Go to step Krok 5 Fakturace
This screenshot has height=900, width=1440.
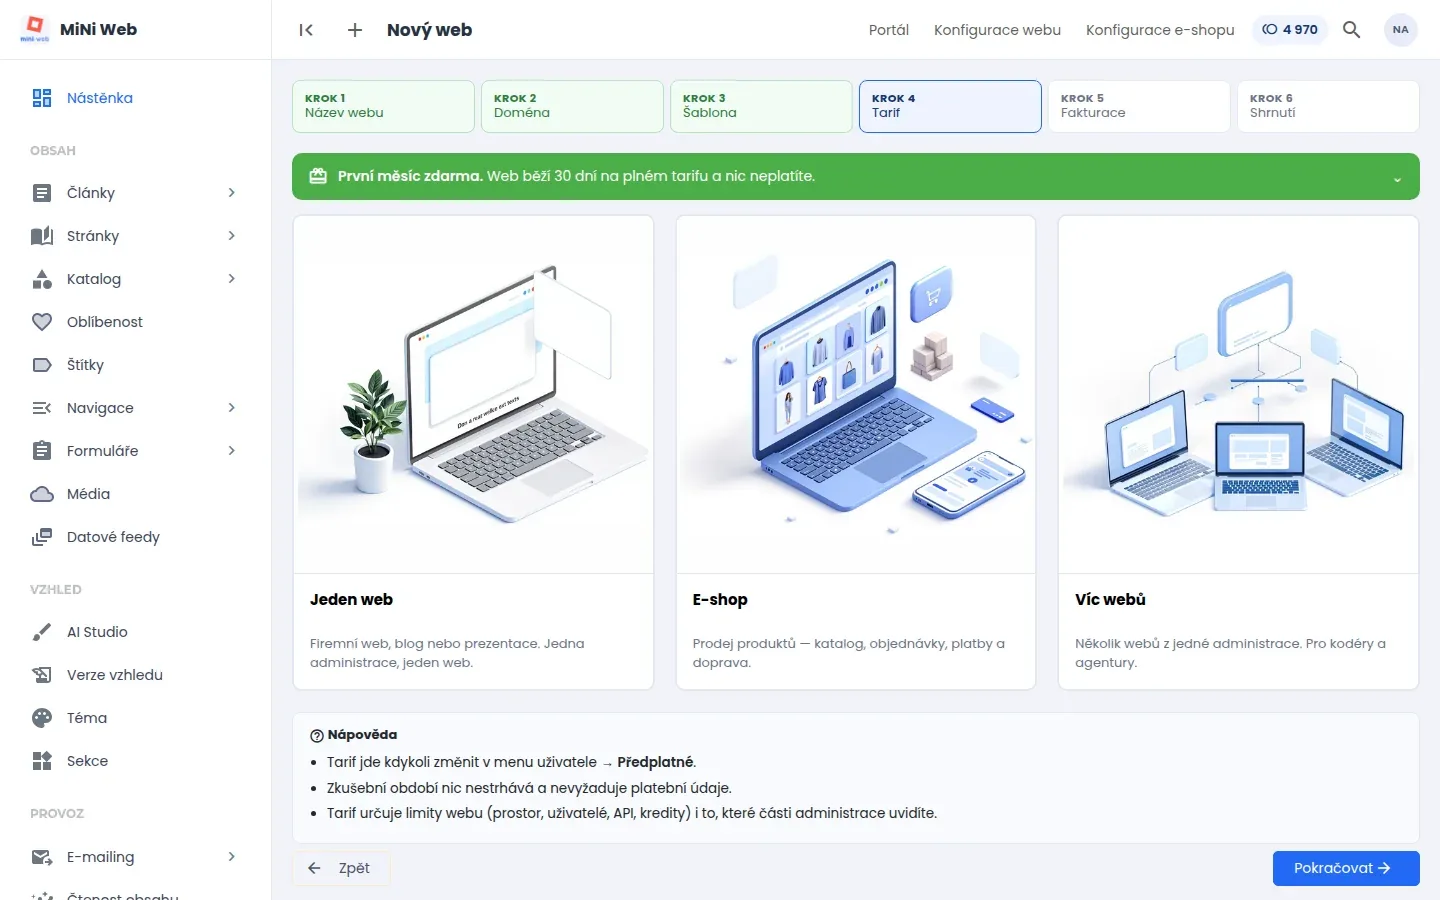point(1139,106)
